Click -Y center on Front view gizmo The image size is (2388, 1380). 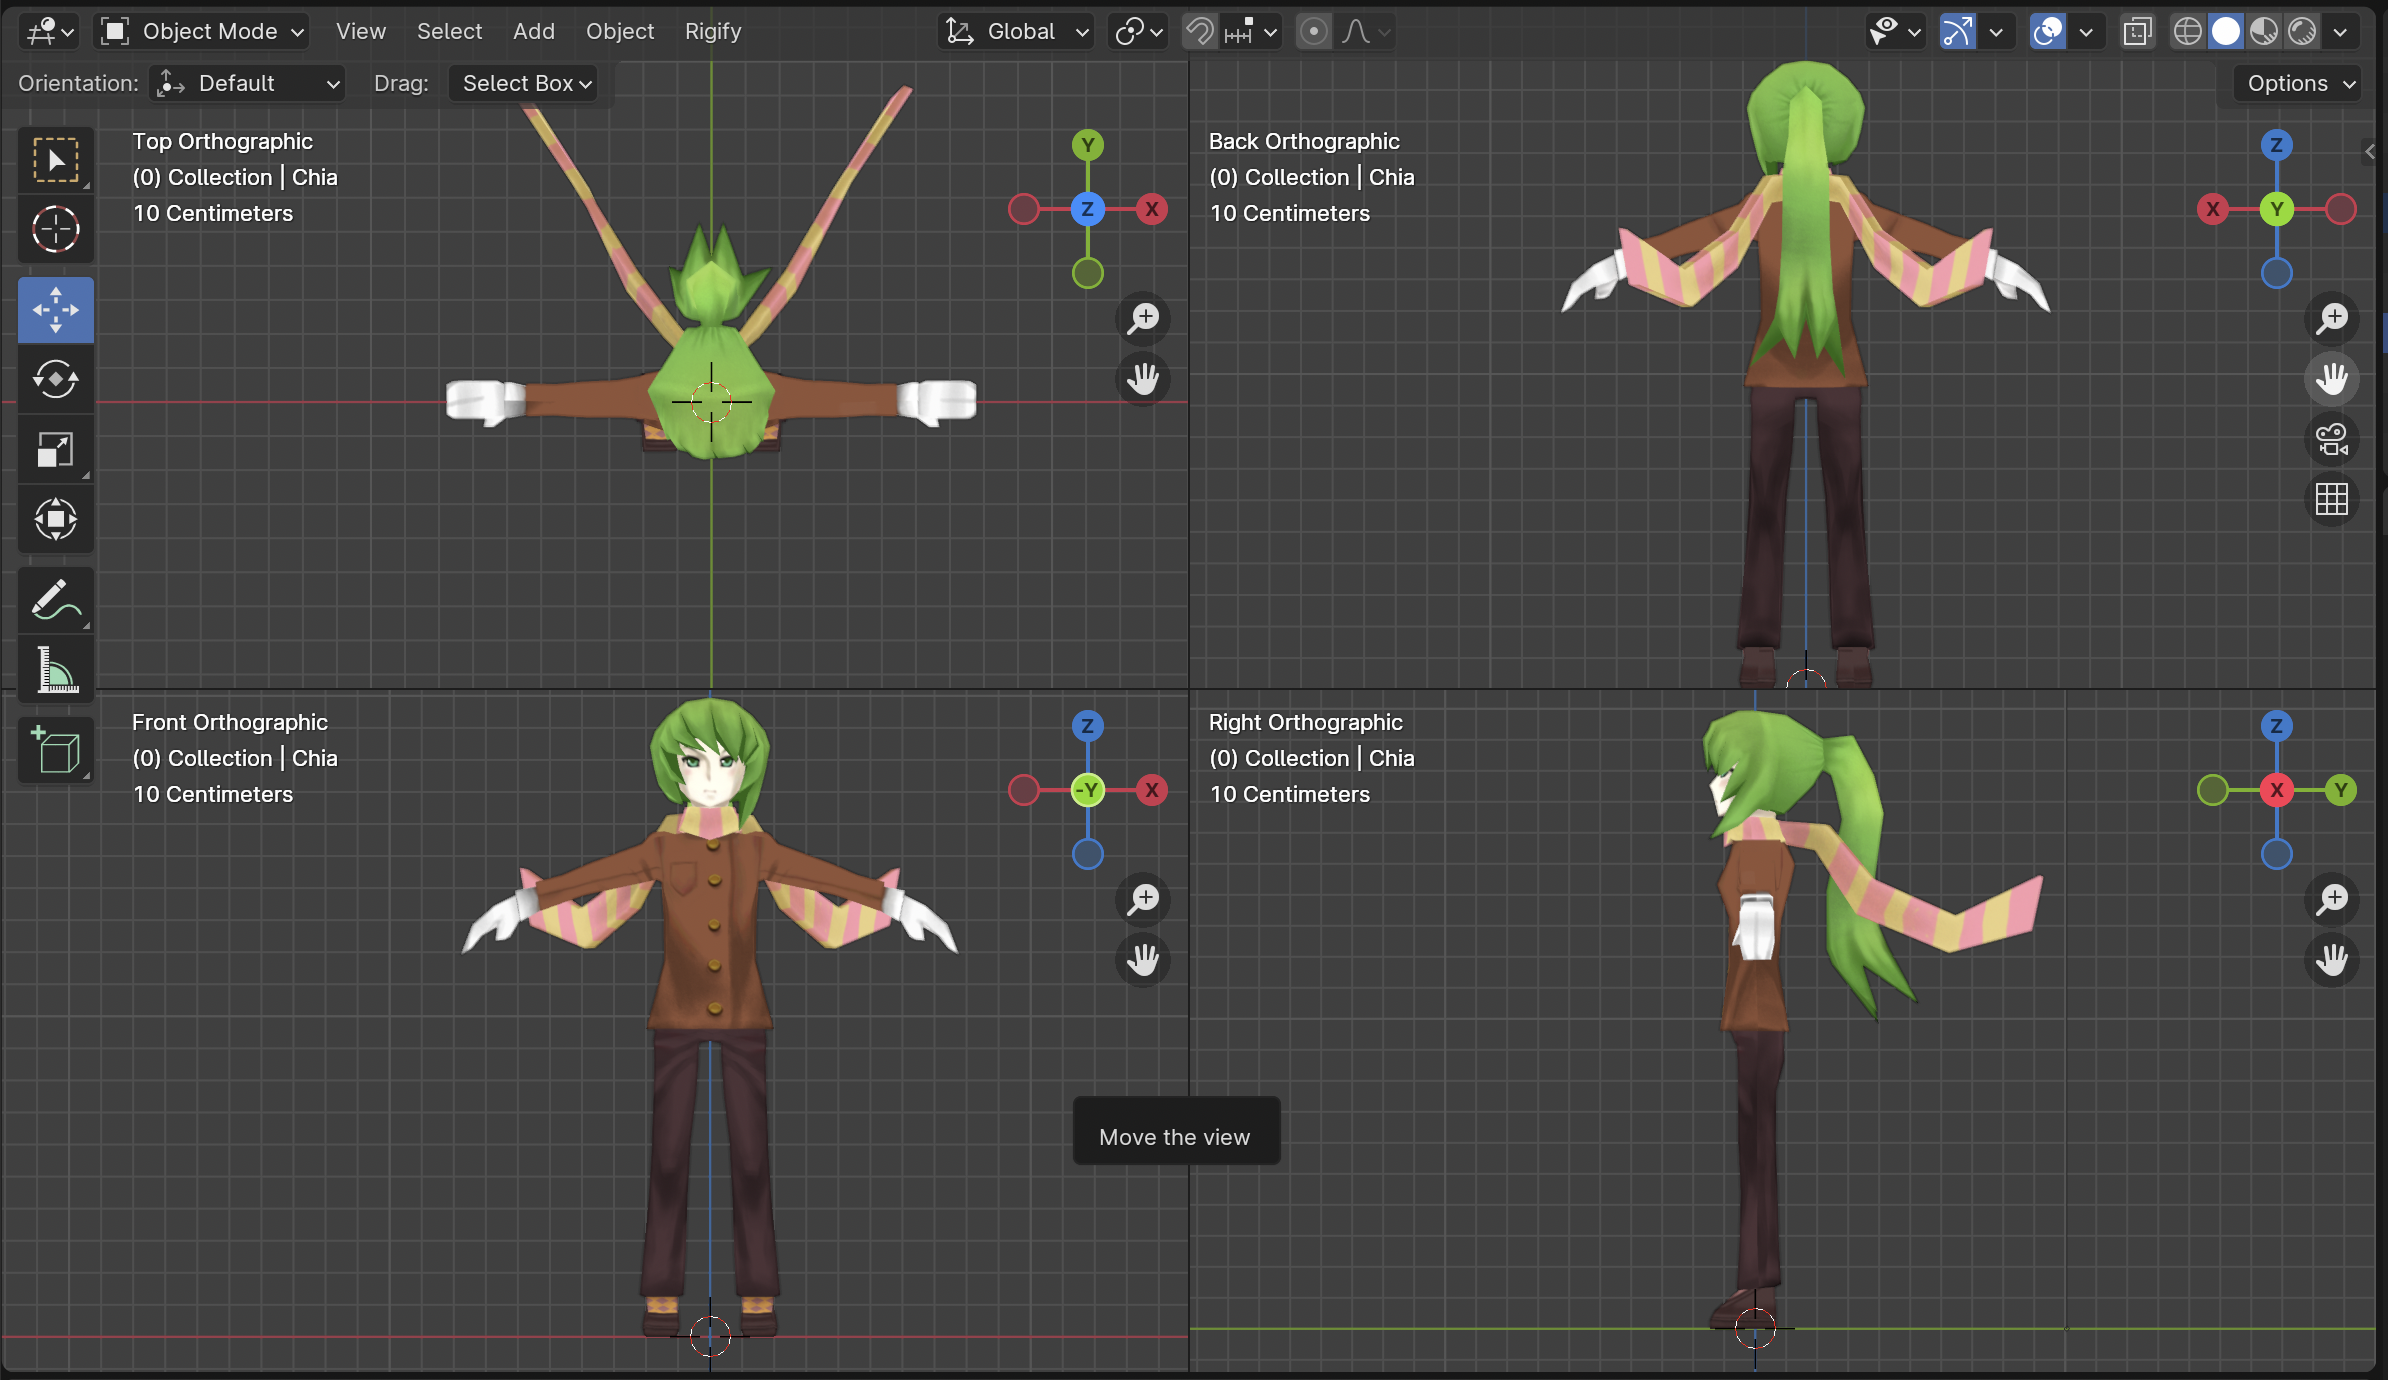(1088, 790)
